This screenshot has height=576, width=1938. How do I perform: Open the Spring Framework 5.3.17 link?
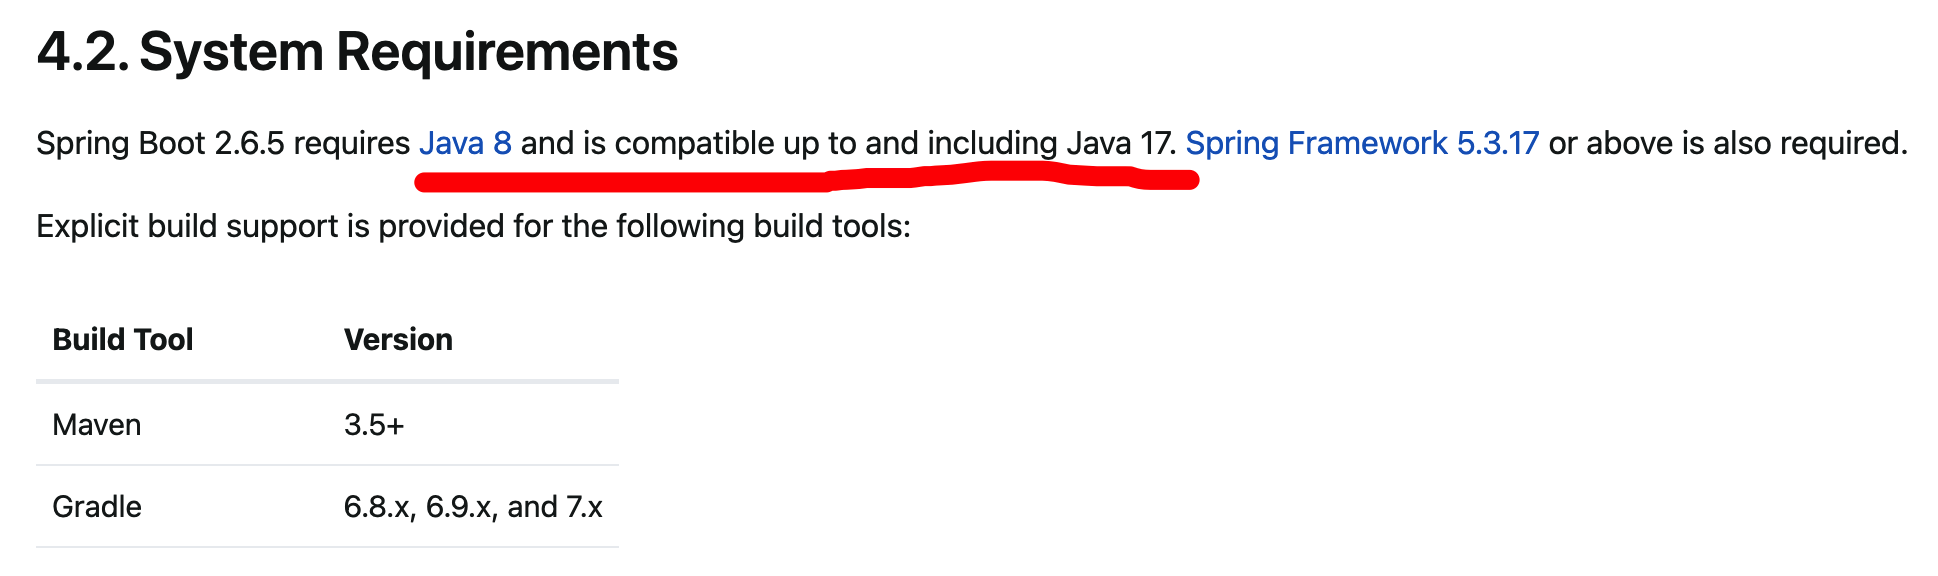tap(1362, 143)
